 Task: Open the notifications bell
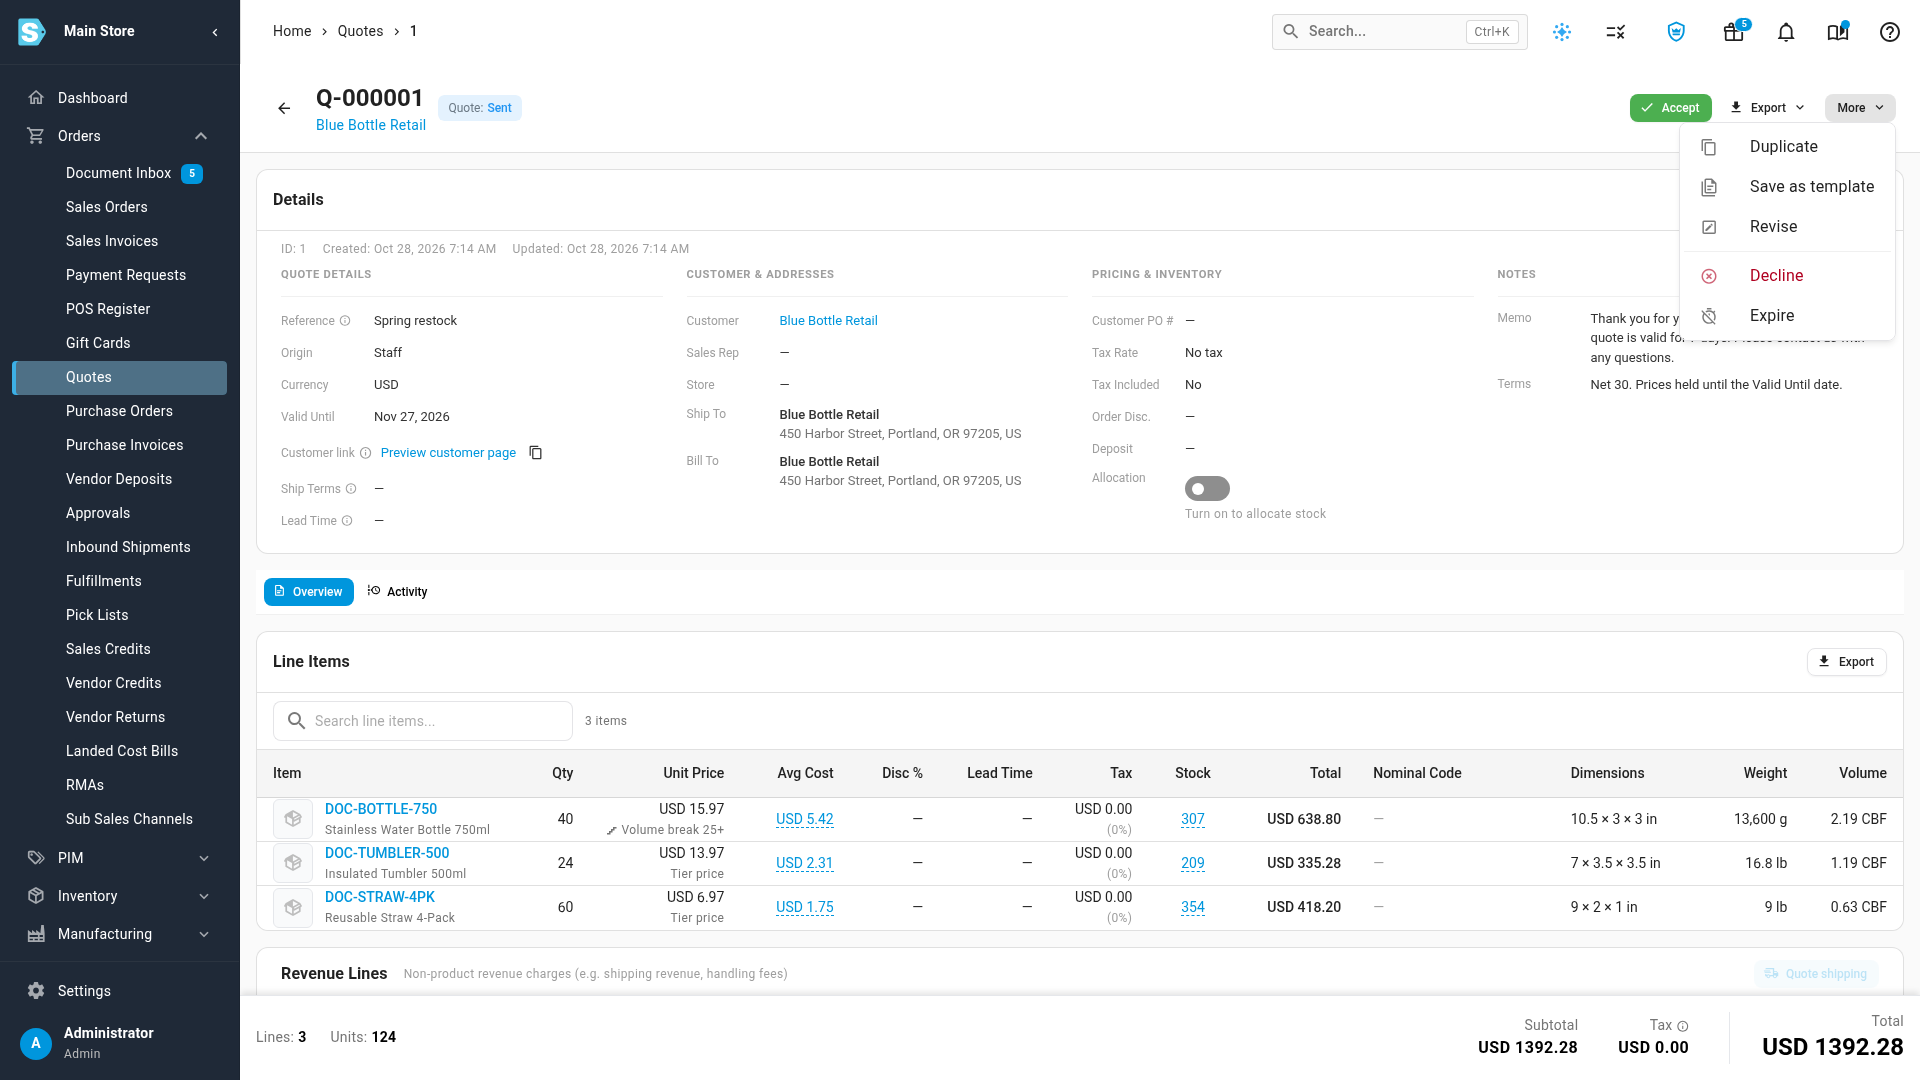tap(1786, 32)
